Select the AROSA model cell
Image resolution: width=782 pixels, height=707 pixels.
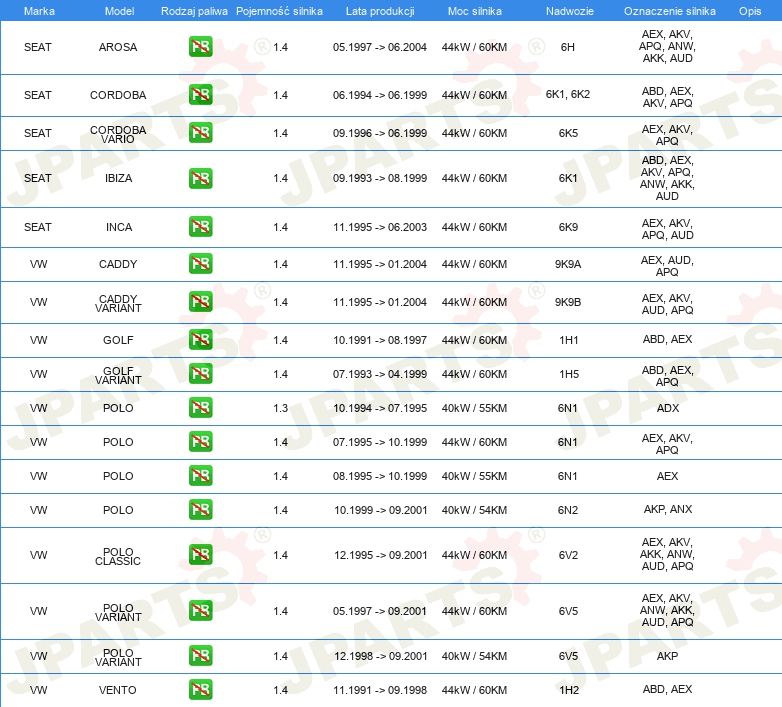(x=118, y=47)
